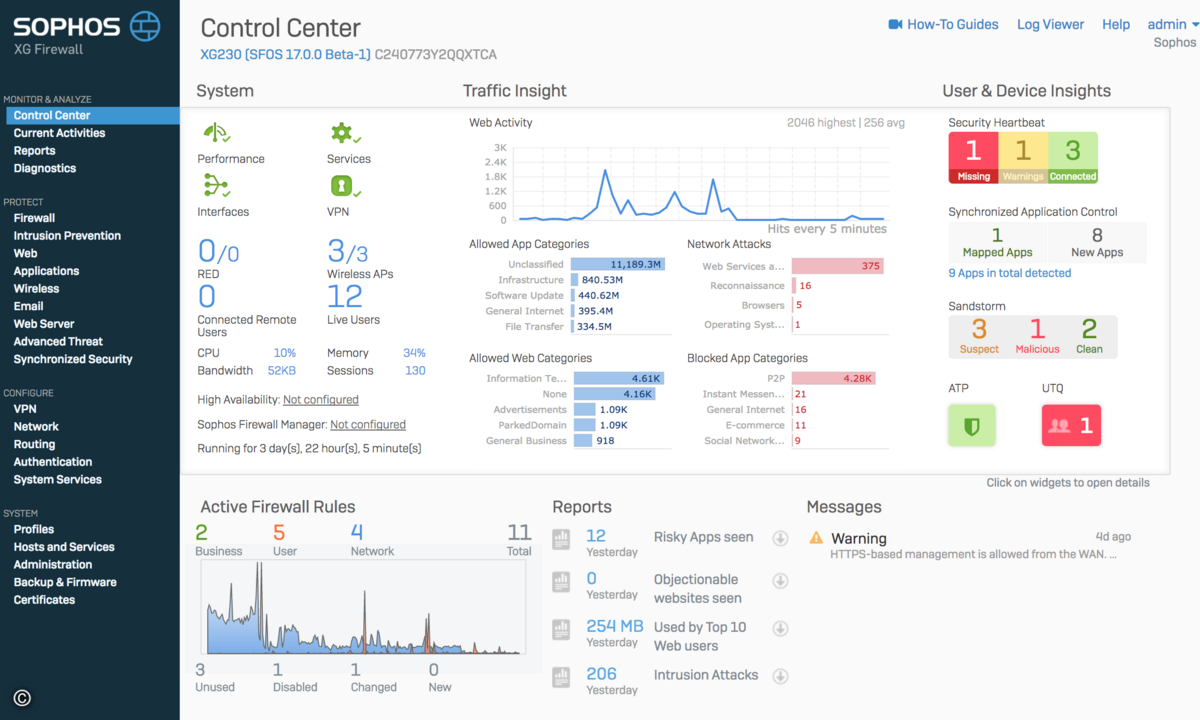Open Web Server in sidebar
1200x720 pixels.
click(x=44, y=324)
